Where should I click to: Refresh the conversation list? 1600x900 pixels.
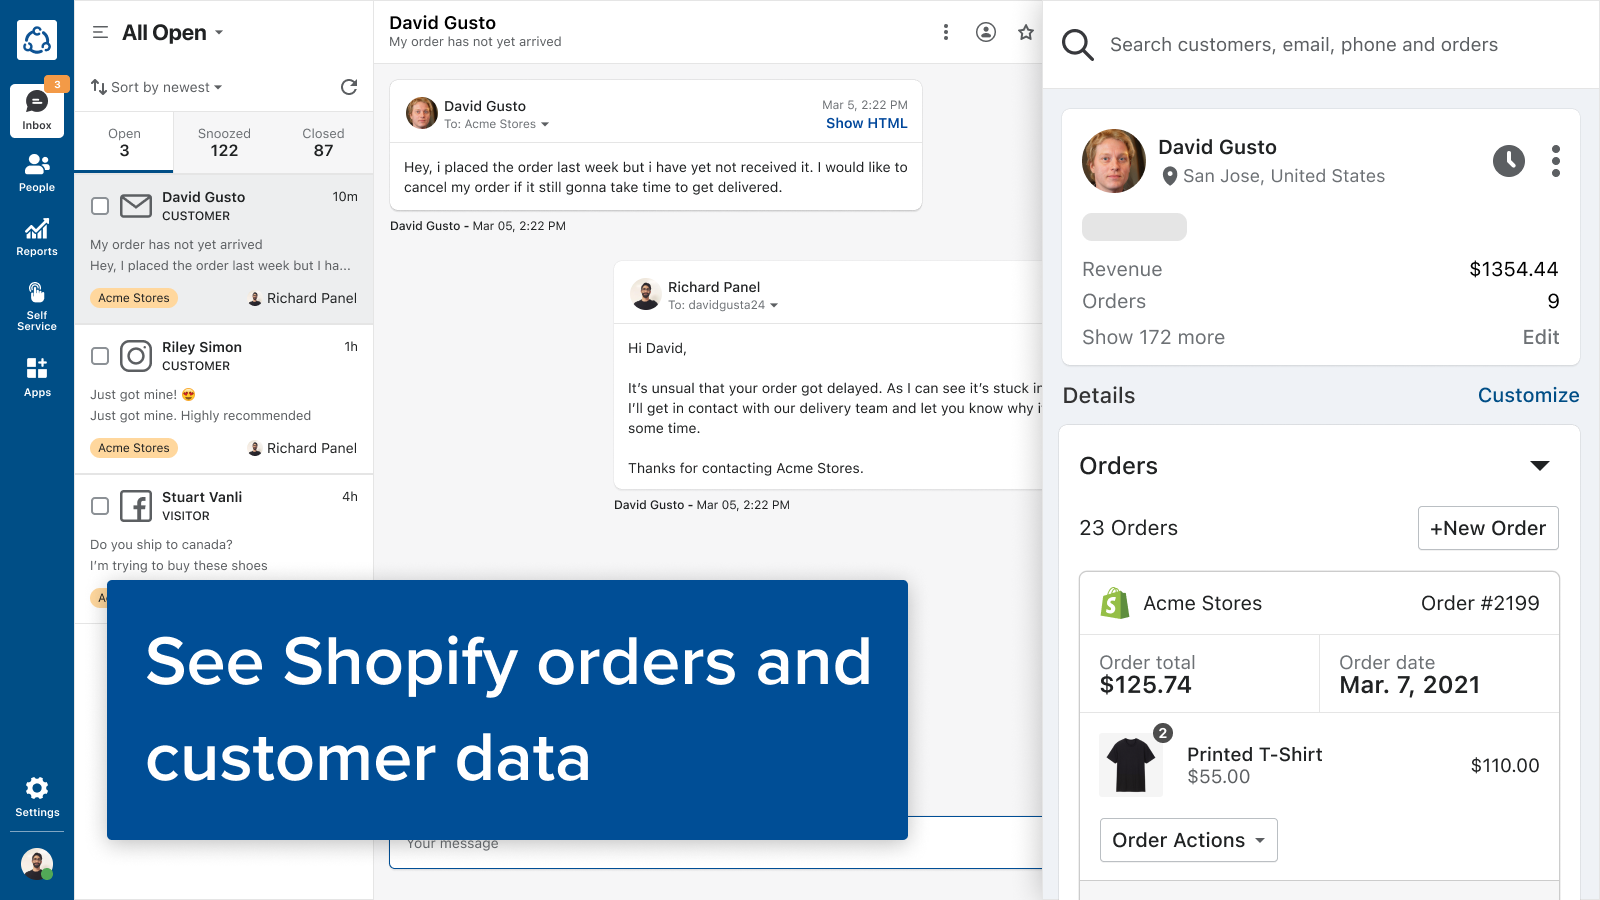point(349,87)
